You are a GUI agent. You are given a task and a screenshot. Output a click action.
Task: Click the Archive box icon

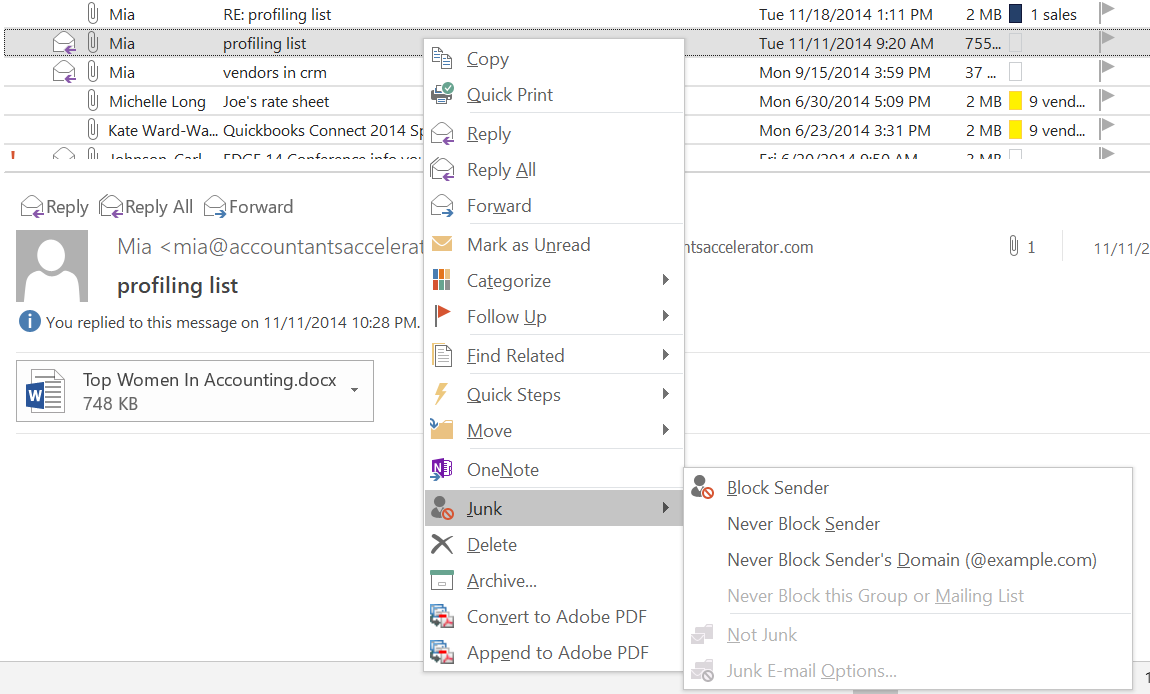tap(442, 581)
